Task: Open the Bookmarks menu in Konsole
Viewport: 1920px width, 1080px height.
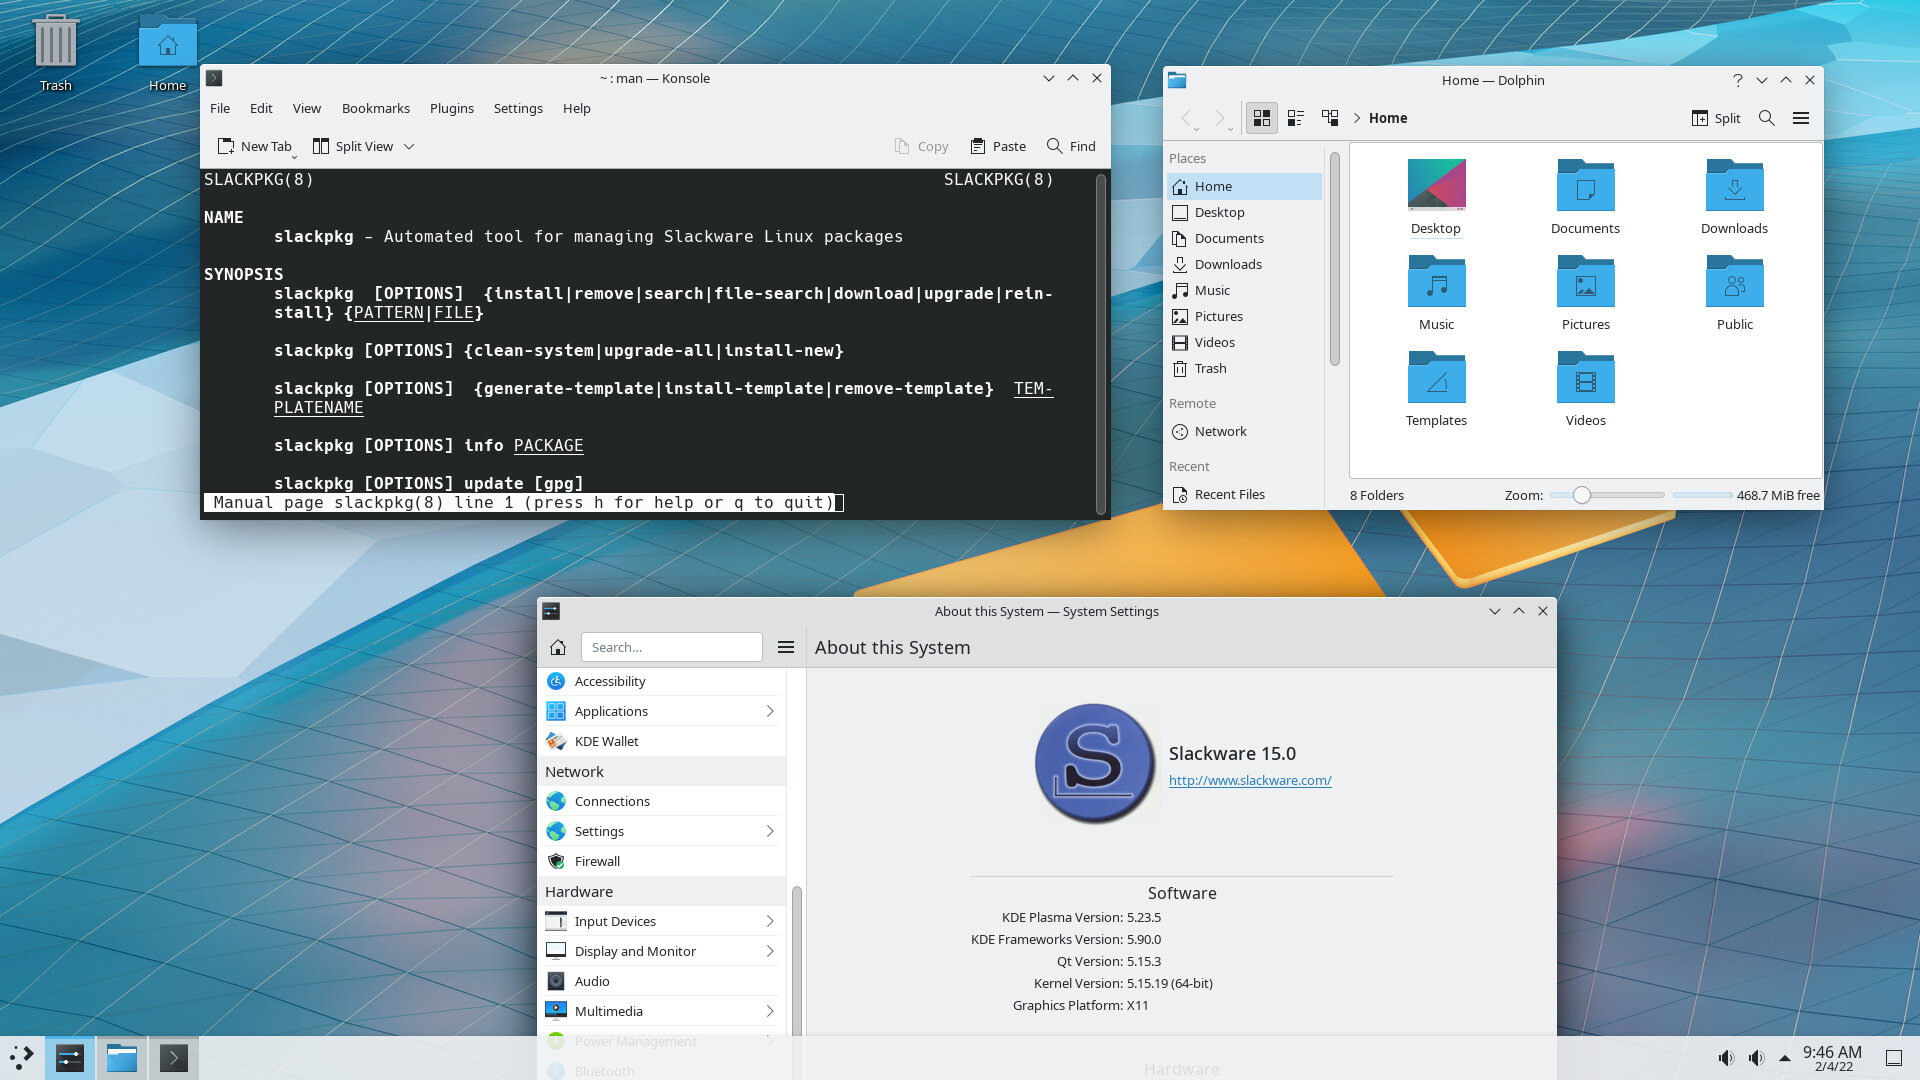Action: tap(375, 108)
